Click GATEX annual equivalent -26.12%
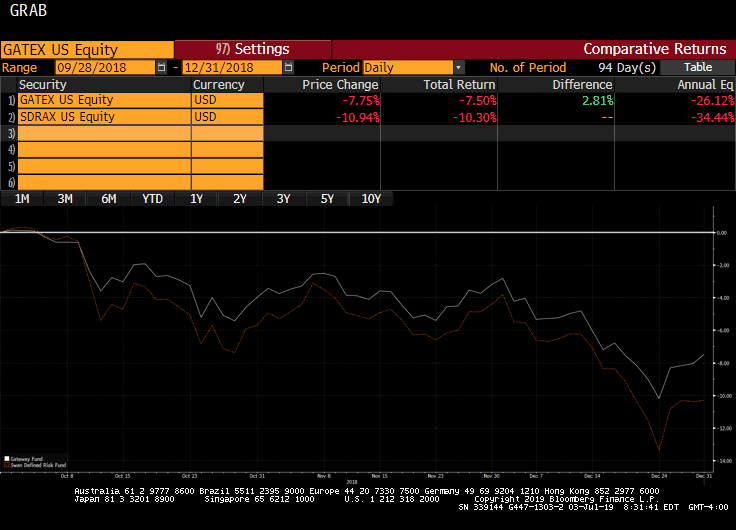736x530 pixels. [713, 100]
